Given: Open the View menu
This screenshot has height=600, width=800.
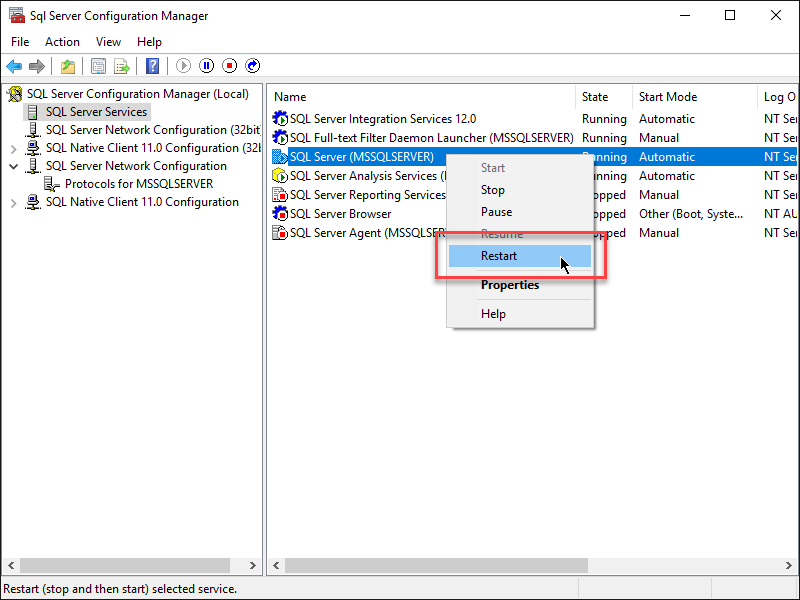Looking at the screenshot, I should 108,42.
